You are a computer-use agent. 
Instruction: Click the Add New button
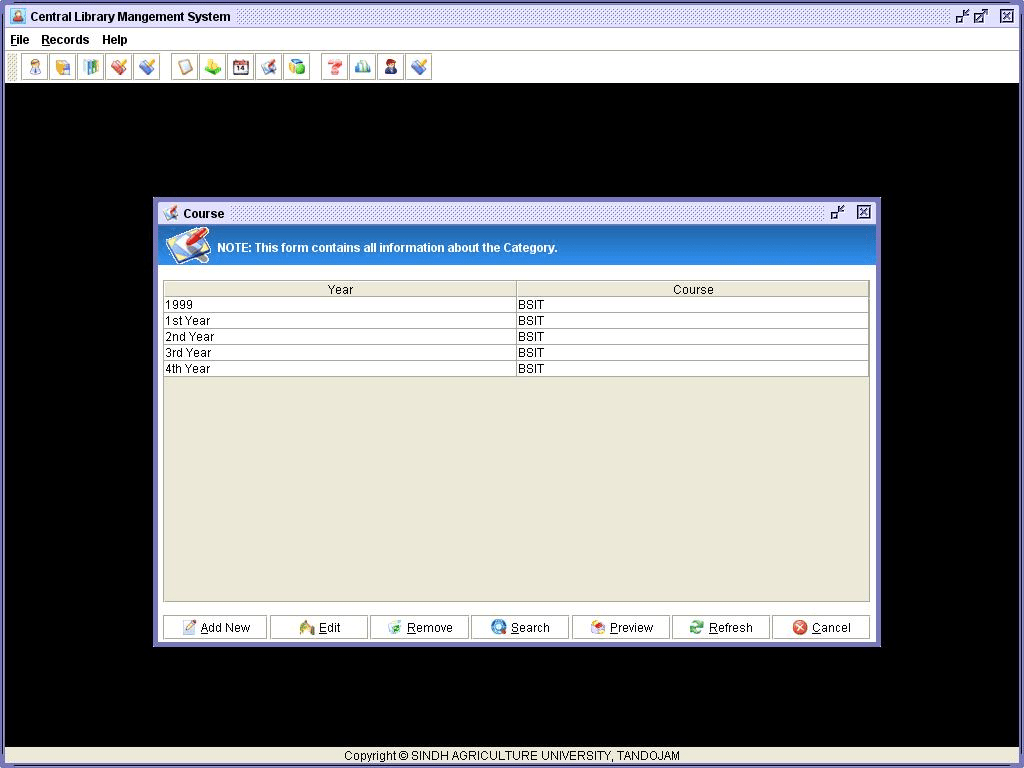[215, 627]
